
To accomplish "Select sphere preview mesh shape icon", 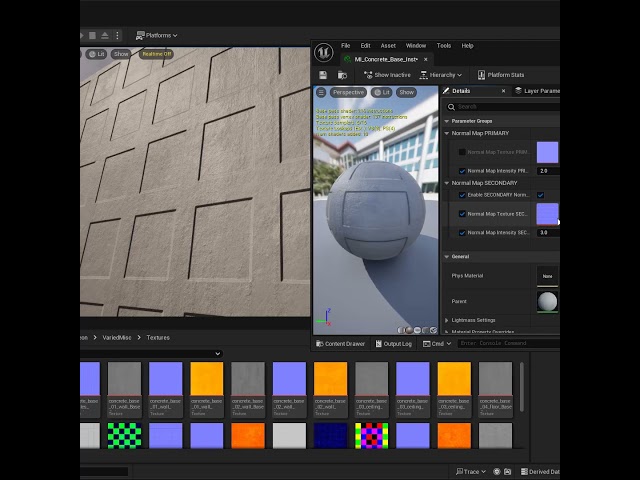I will (409, 330).
